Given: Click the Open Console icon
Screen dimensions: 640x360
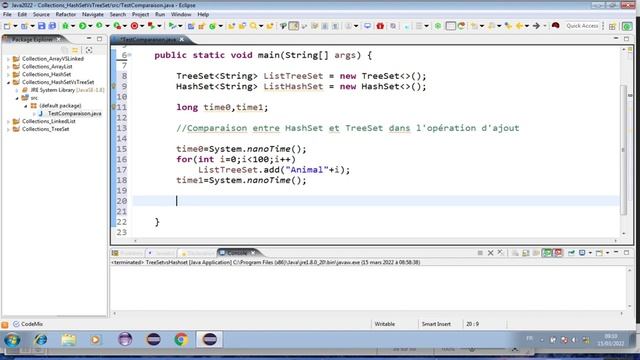Looking at the screenshot, I should [599, 253].
